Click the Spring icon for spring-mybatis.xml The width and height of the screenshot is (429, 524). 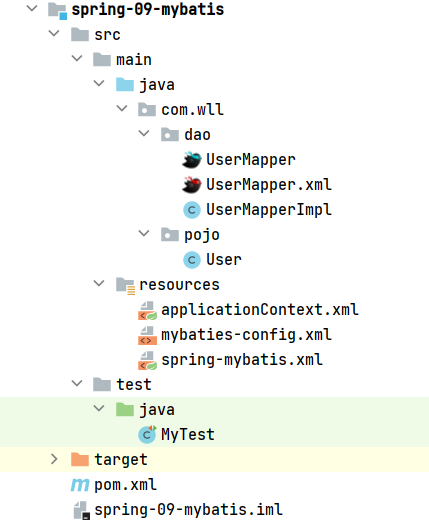point(147,361)
